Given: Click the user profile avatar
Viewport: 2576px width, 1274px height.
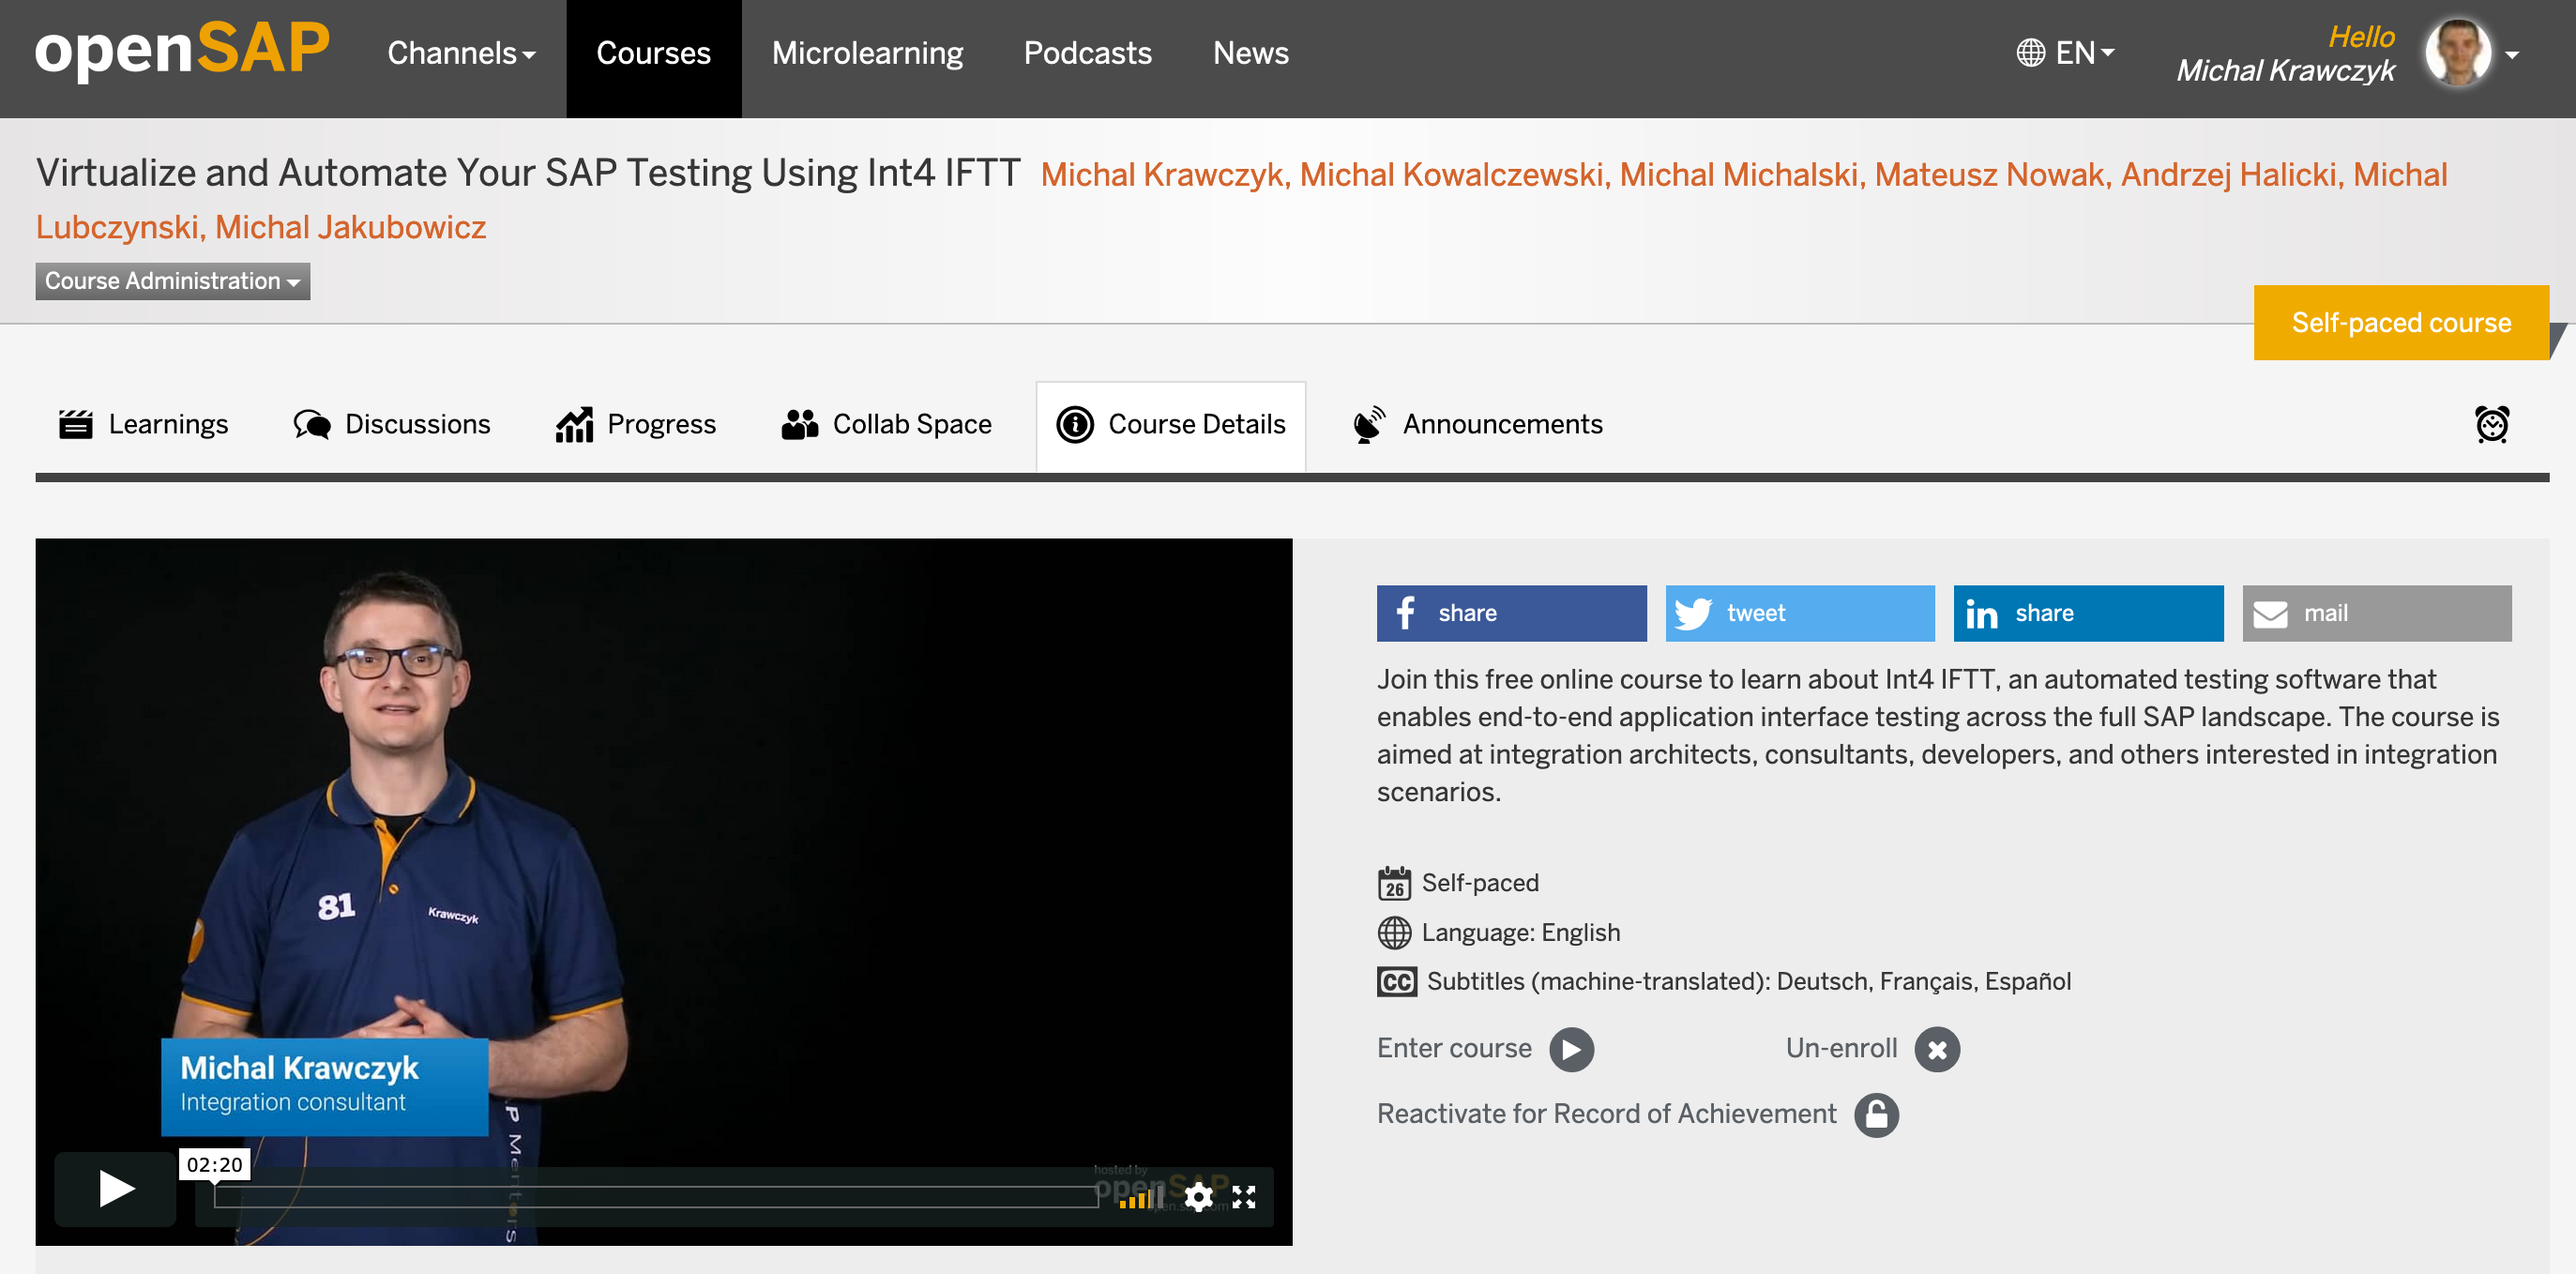Looking at the screenshot, I should (x=2457, y=53).
